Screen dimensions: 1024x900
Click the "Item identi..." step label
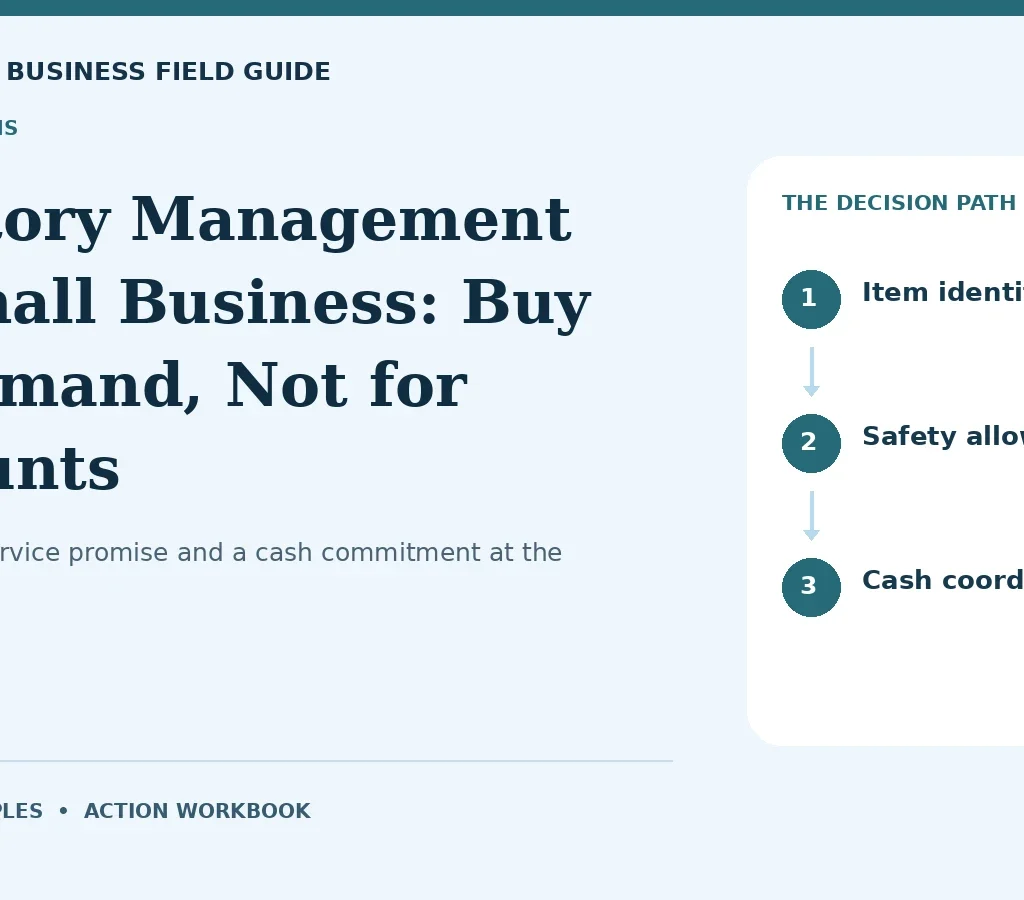(943, 292)
